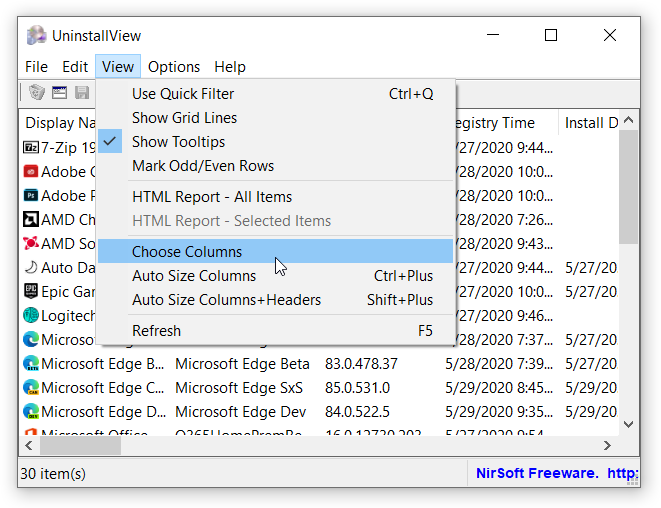Open the Help menu
Image resolution: width=661 pixels, height=508 pixels.
230,67
